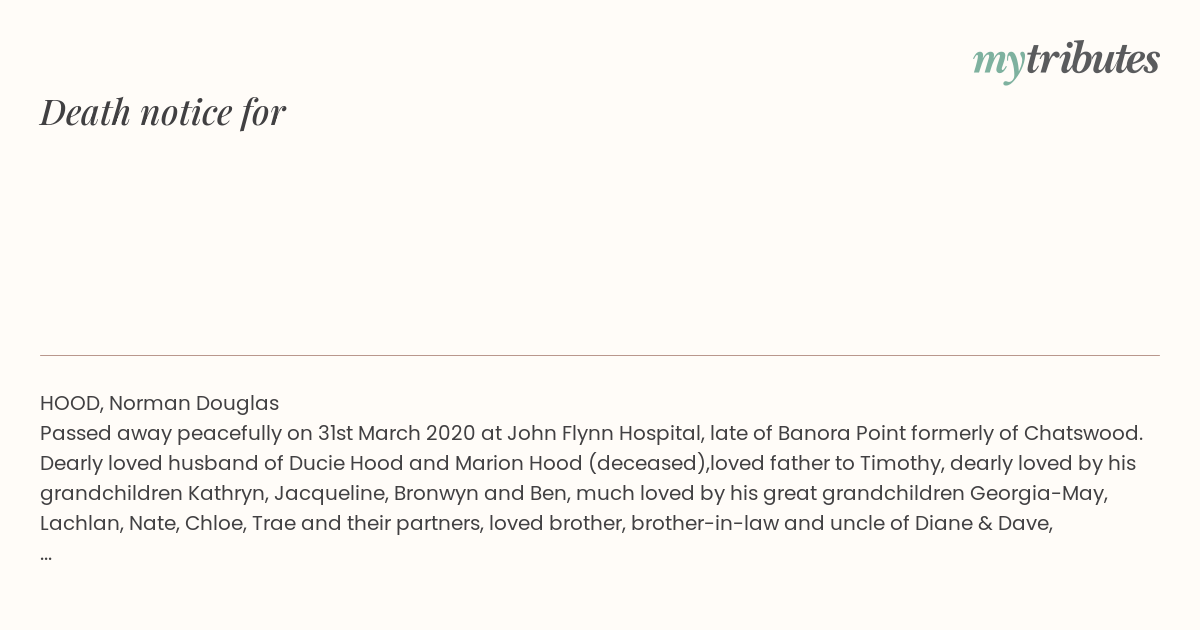Click the horizontal divider line

click(600, 355)
